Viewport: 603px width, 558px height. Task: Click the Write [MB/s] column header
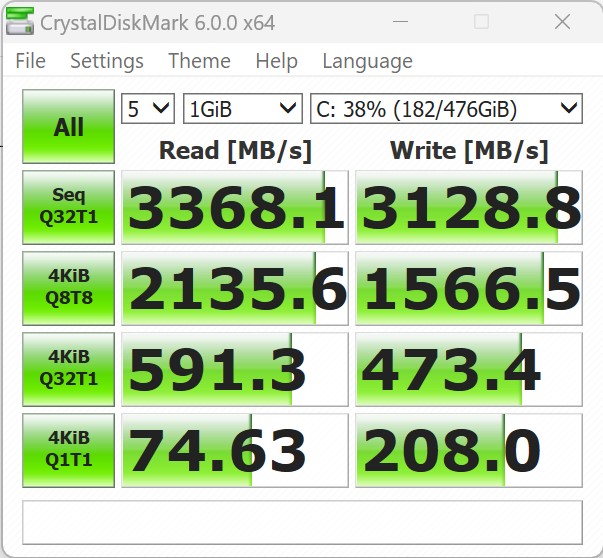(469, 150)
